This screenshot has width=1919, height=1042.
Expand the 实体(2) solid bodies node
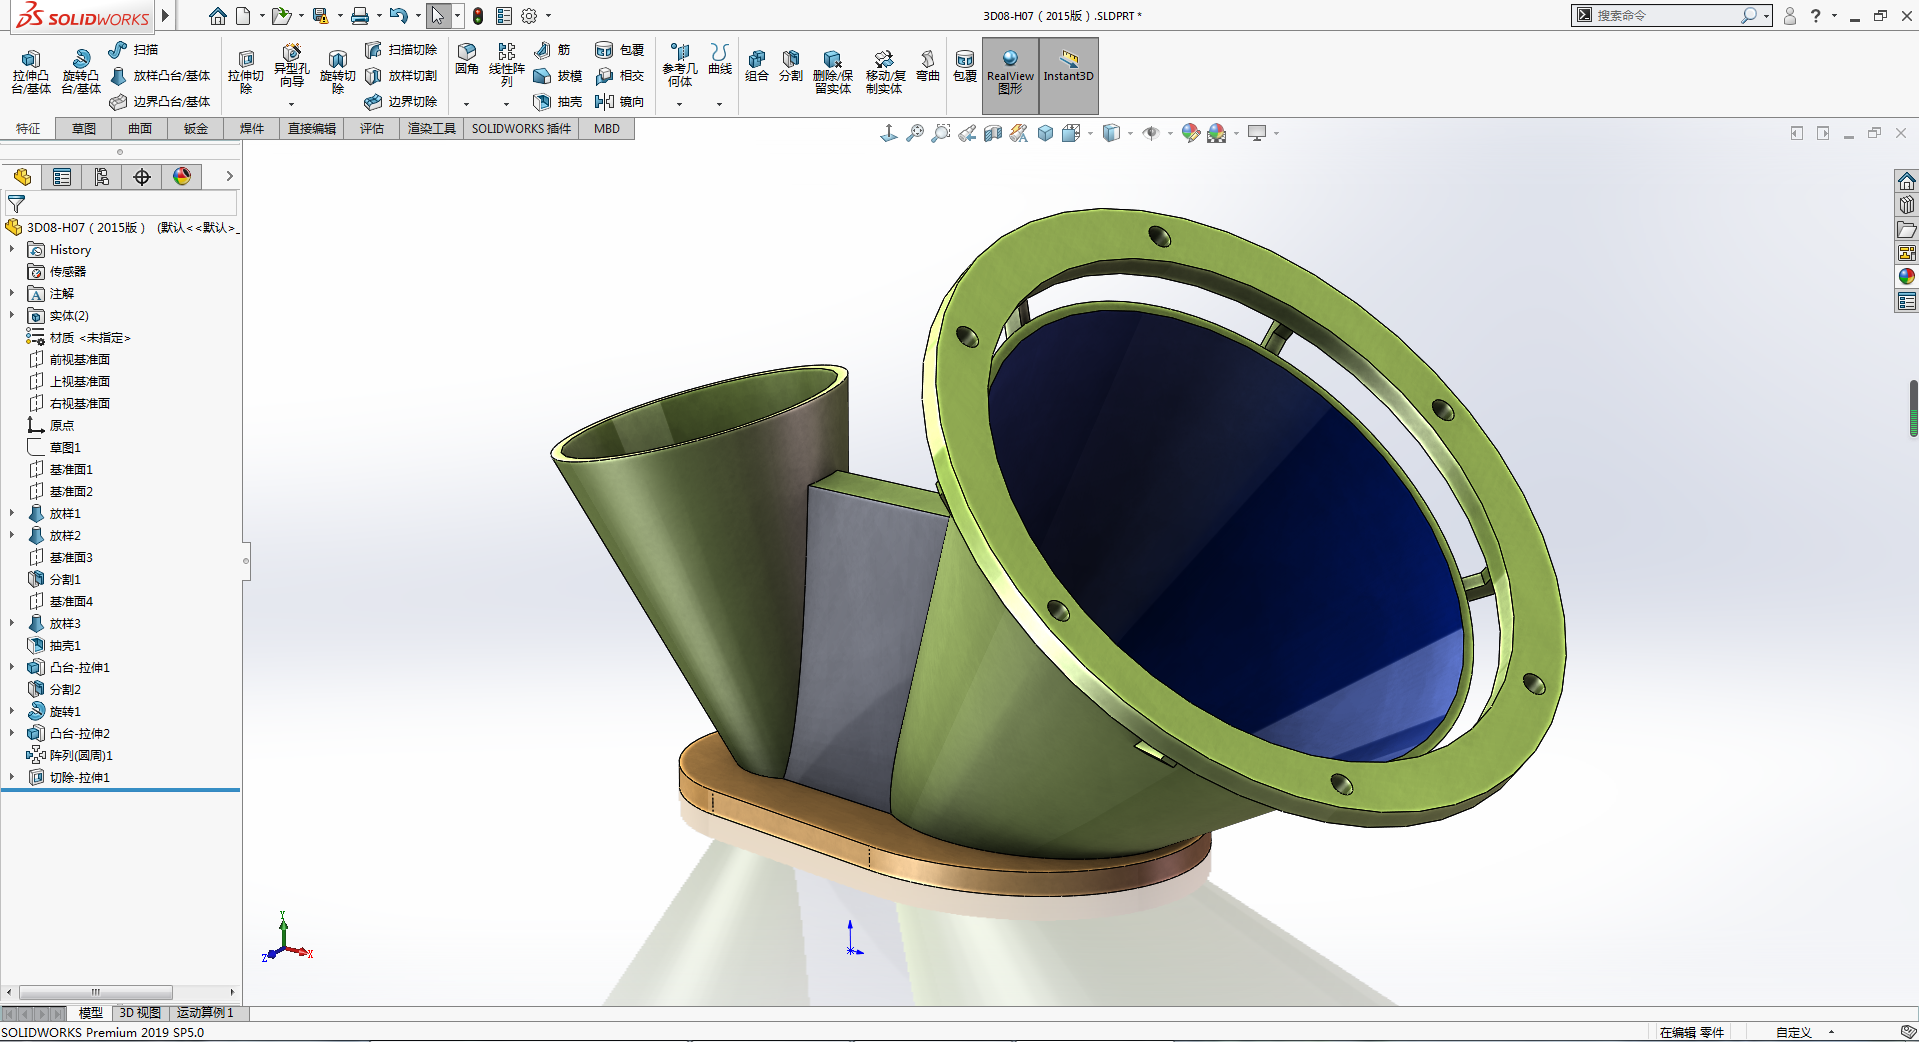coord(12,315)
